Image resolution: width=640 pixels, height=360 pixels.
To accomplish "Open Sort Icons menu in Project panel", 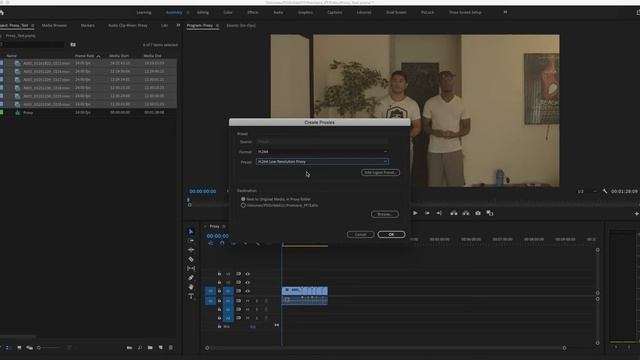I will [x=69, y=348].
